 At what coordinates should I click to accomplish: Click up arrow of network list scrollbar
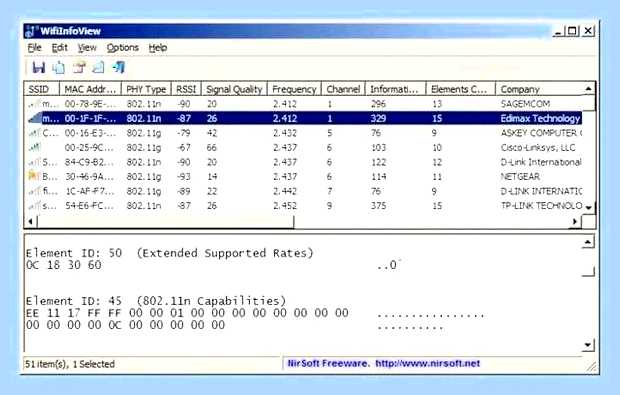tap(588, 89)
